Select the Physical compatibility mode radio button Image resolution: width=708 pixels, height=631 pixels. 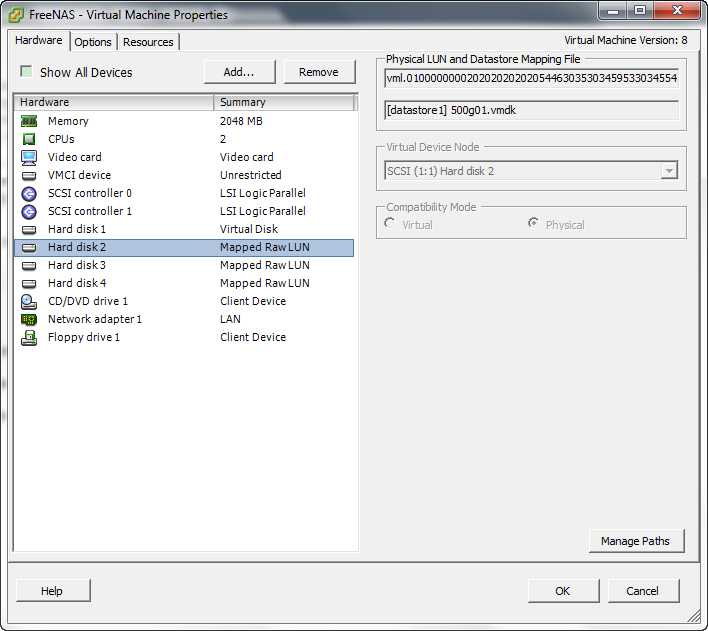tap(533, 223)
